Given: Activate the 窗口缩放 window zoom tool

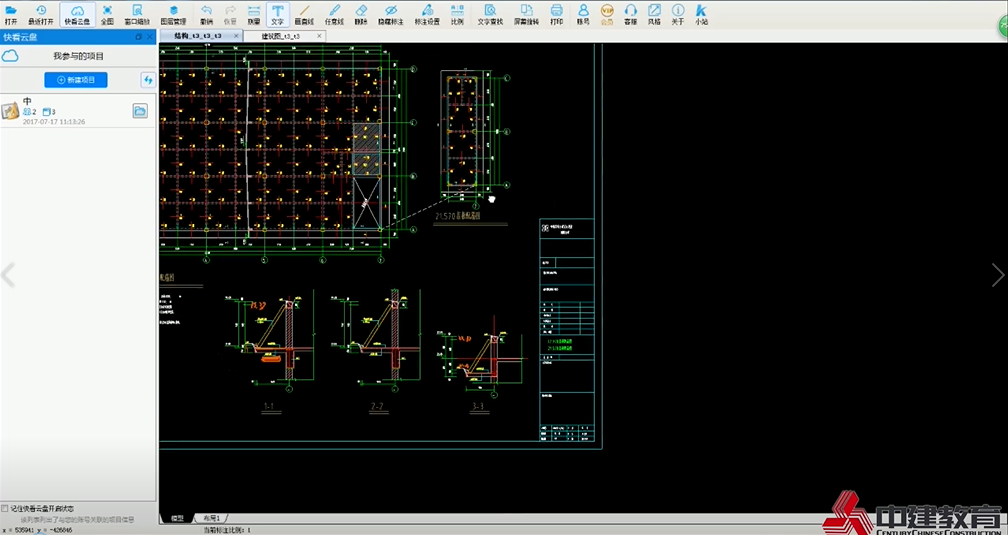Looking at the screenshot, I should point(137,14).
